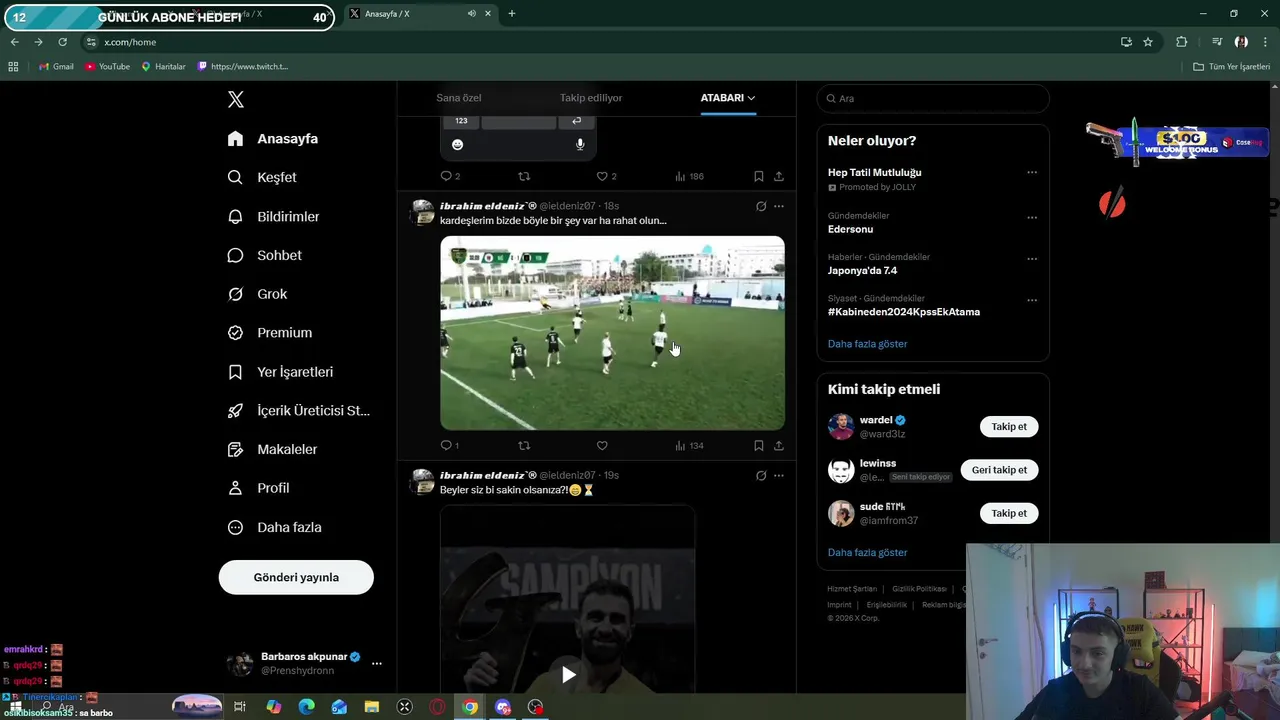Focus the Ara search field
This screenshot has height=720, width=1280.
pos(933,98)
